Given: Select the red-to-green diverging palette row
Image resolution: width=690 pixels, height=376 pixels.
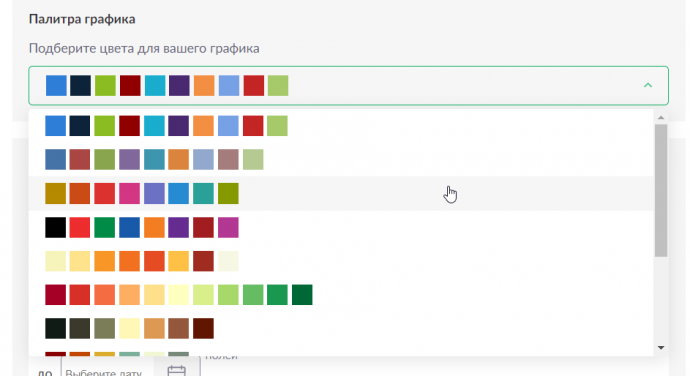Looking at the screenshot, I should click(341, 295).
